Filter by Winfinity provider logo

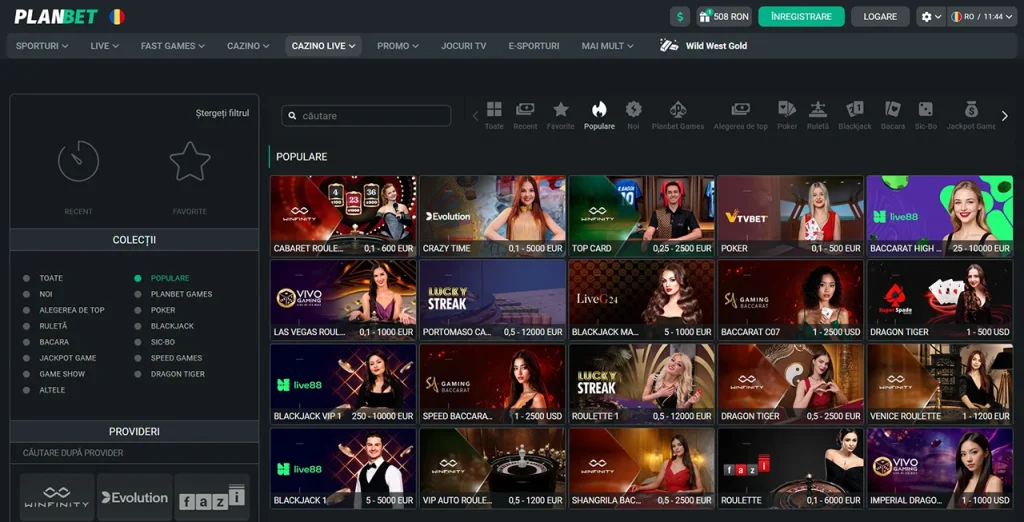coord(57,497)
